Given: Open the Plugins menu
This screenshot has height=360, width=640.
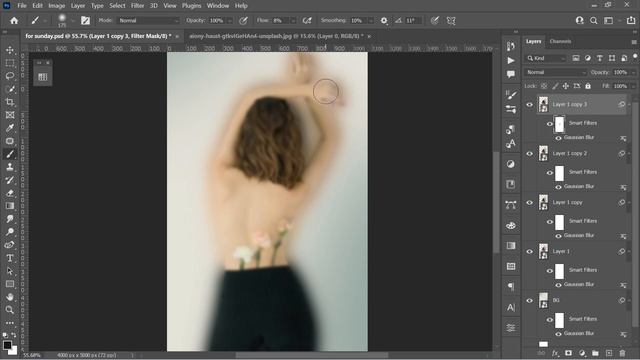Looking at the screenshot, I should coord(191,6).
